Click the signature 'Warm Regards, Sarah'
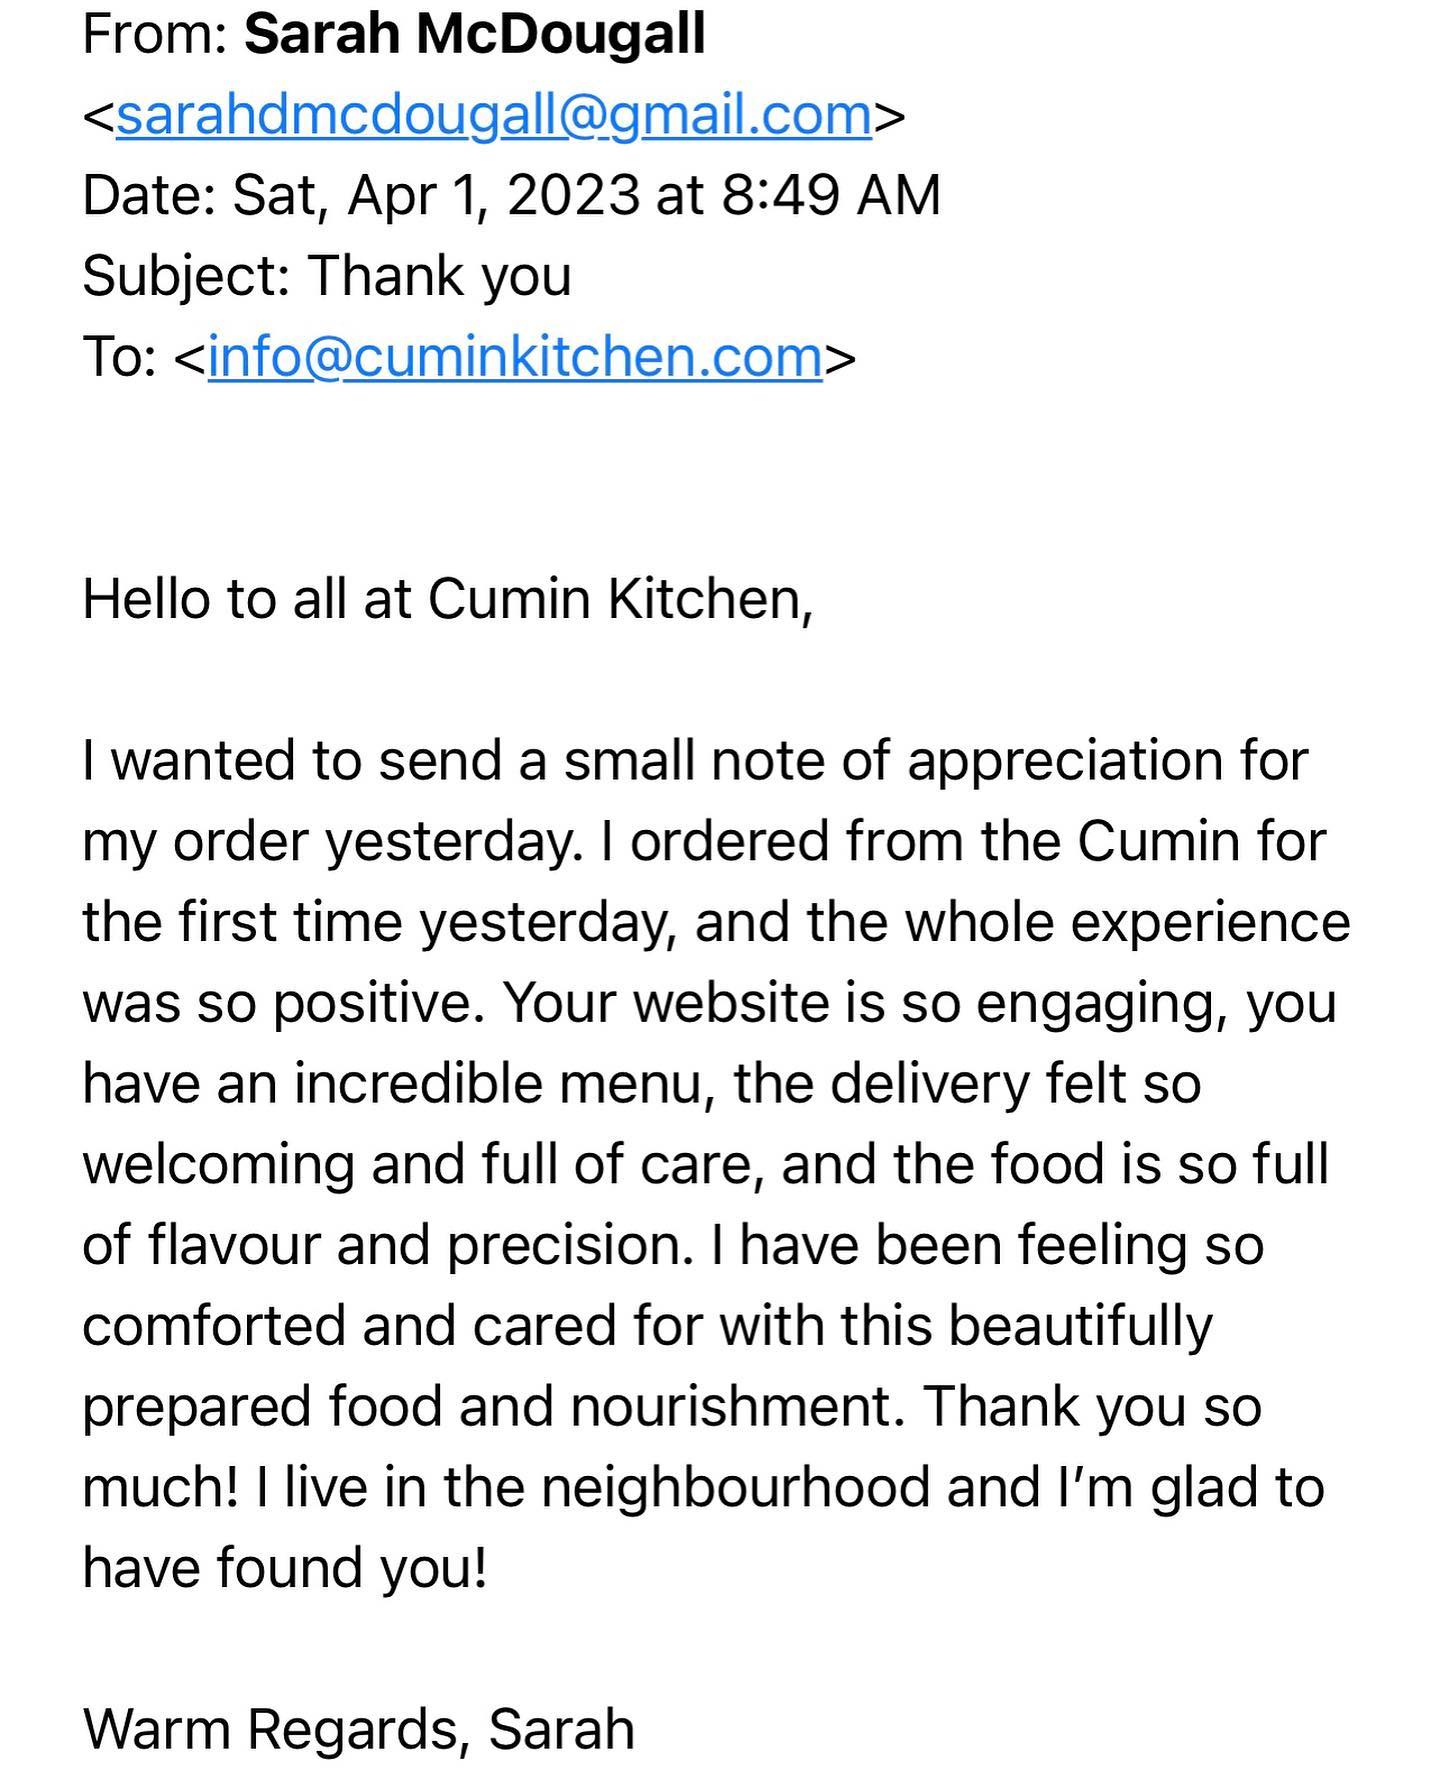Viewport: 1440px width, 1789px height. 359,1730
